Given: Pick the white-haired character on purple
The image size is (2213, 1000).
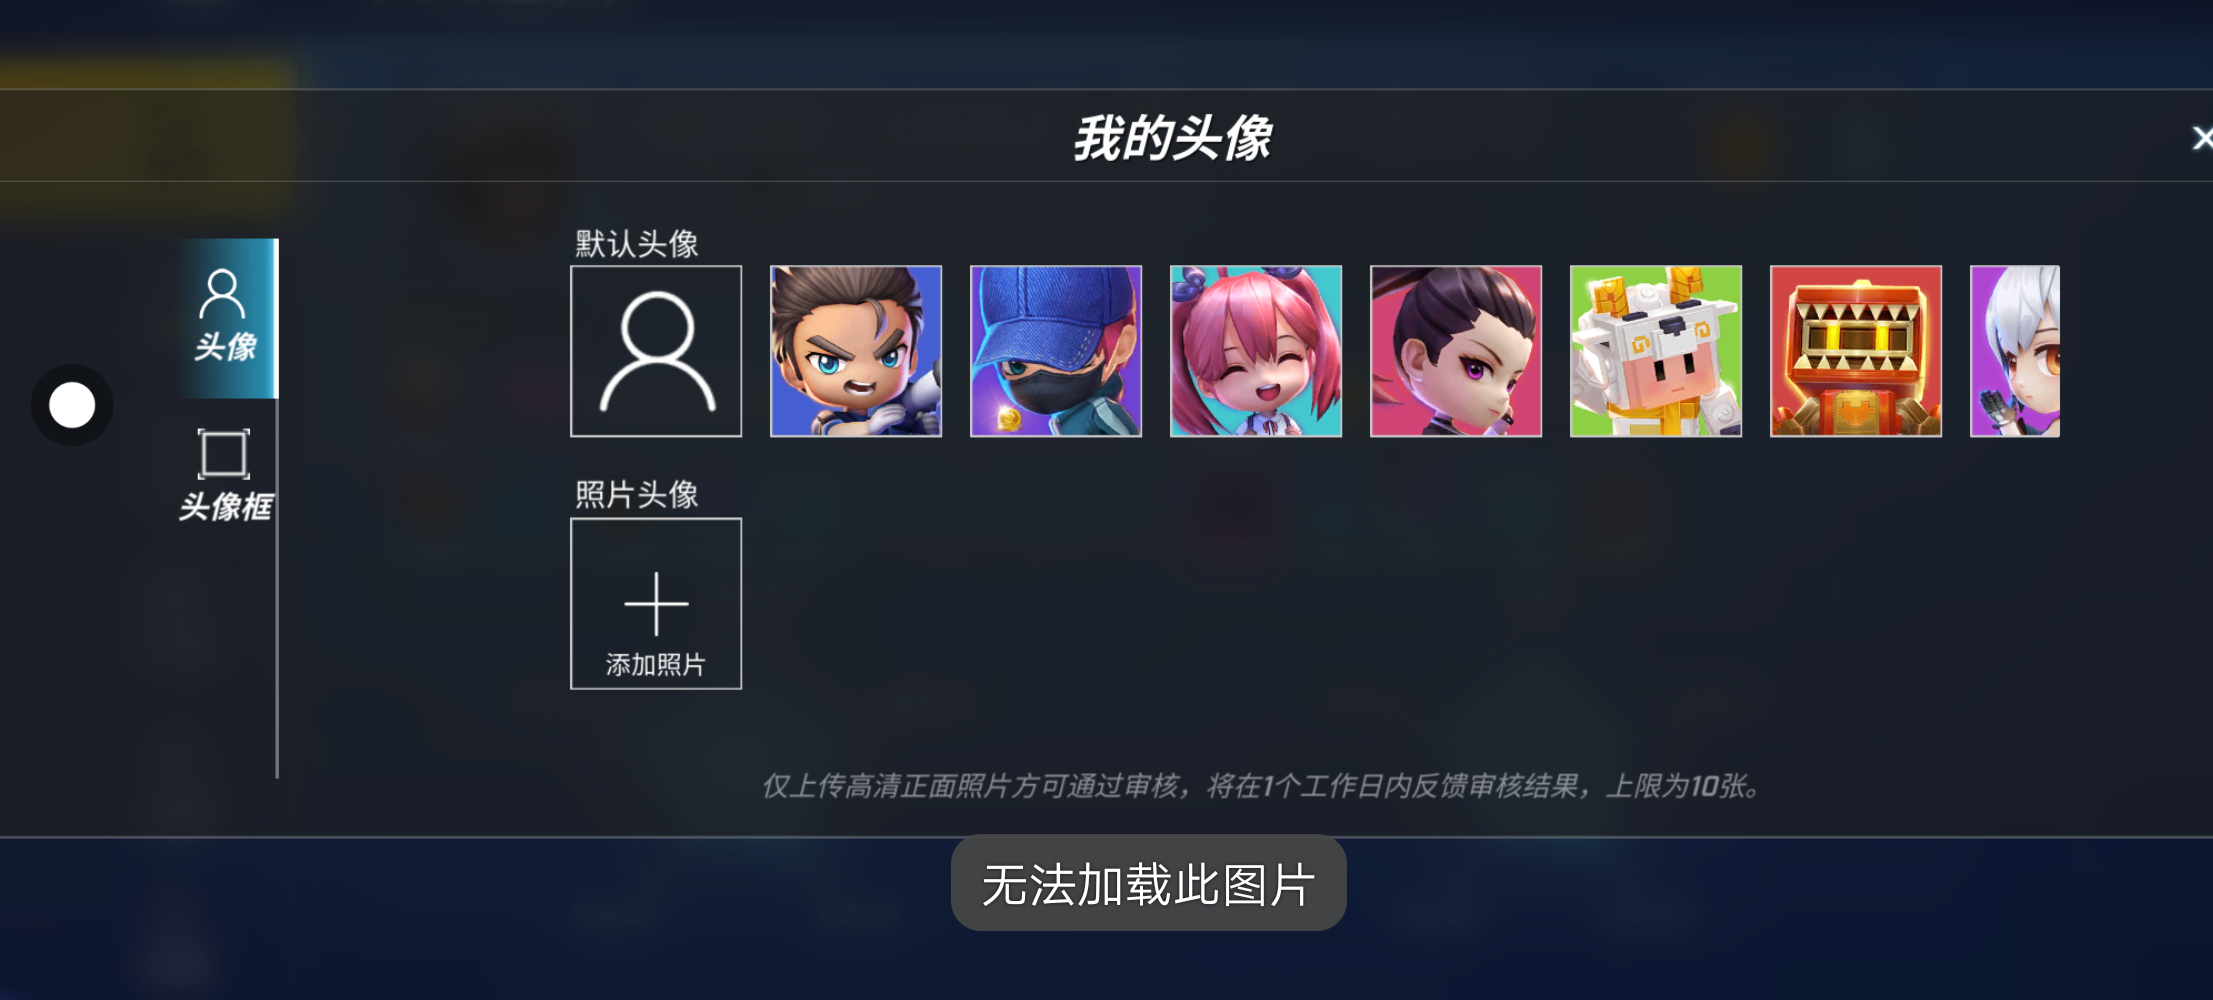Looking at the screenshot, I should click(2015, 351).
